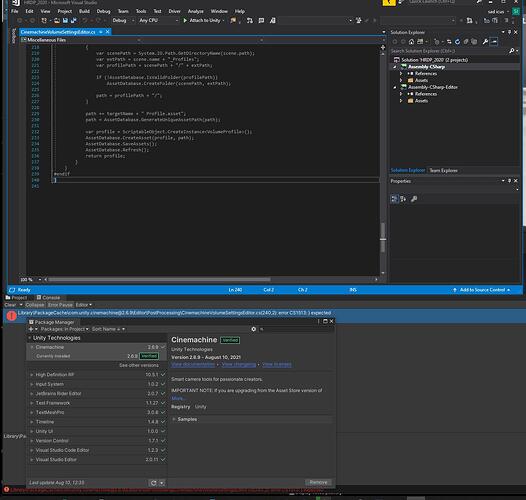Open the Debug configuration dropdown

[122, 20]
